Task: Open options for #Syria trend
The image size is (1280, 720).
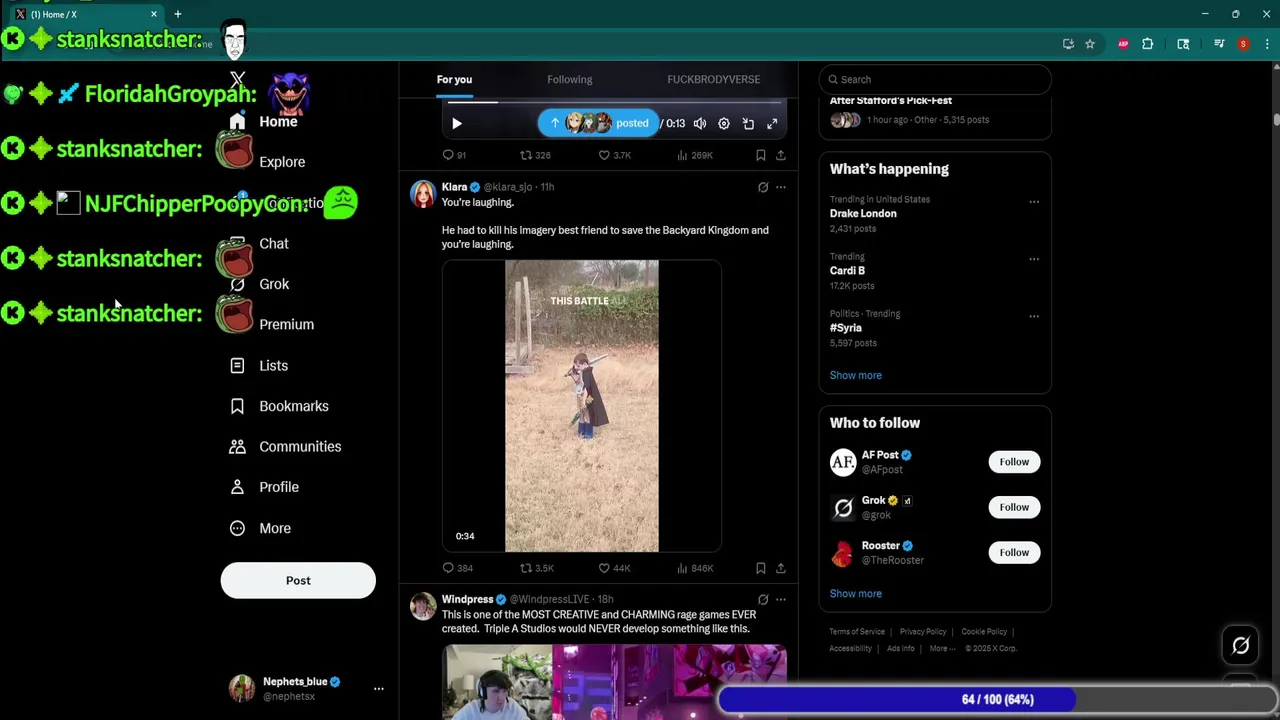Action: coord(1034,316)
